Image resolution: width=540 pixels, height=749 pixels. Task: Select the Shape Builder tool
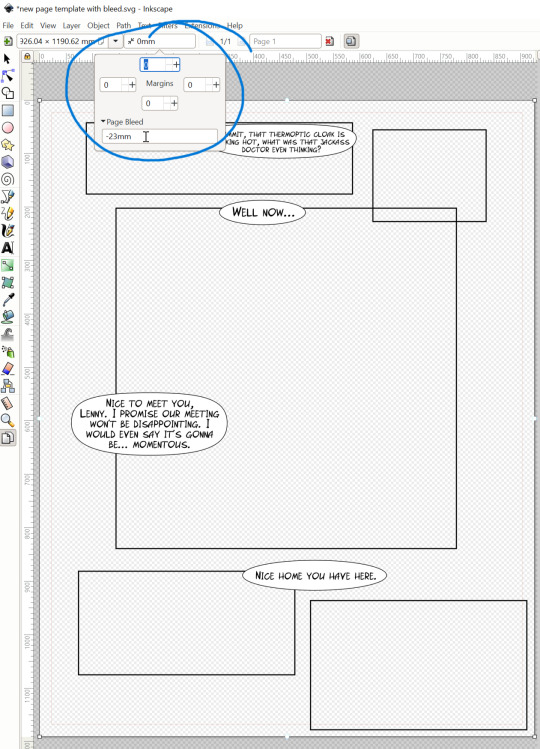(7, 93)
